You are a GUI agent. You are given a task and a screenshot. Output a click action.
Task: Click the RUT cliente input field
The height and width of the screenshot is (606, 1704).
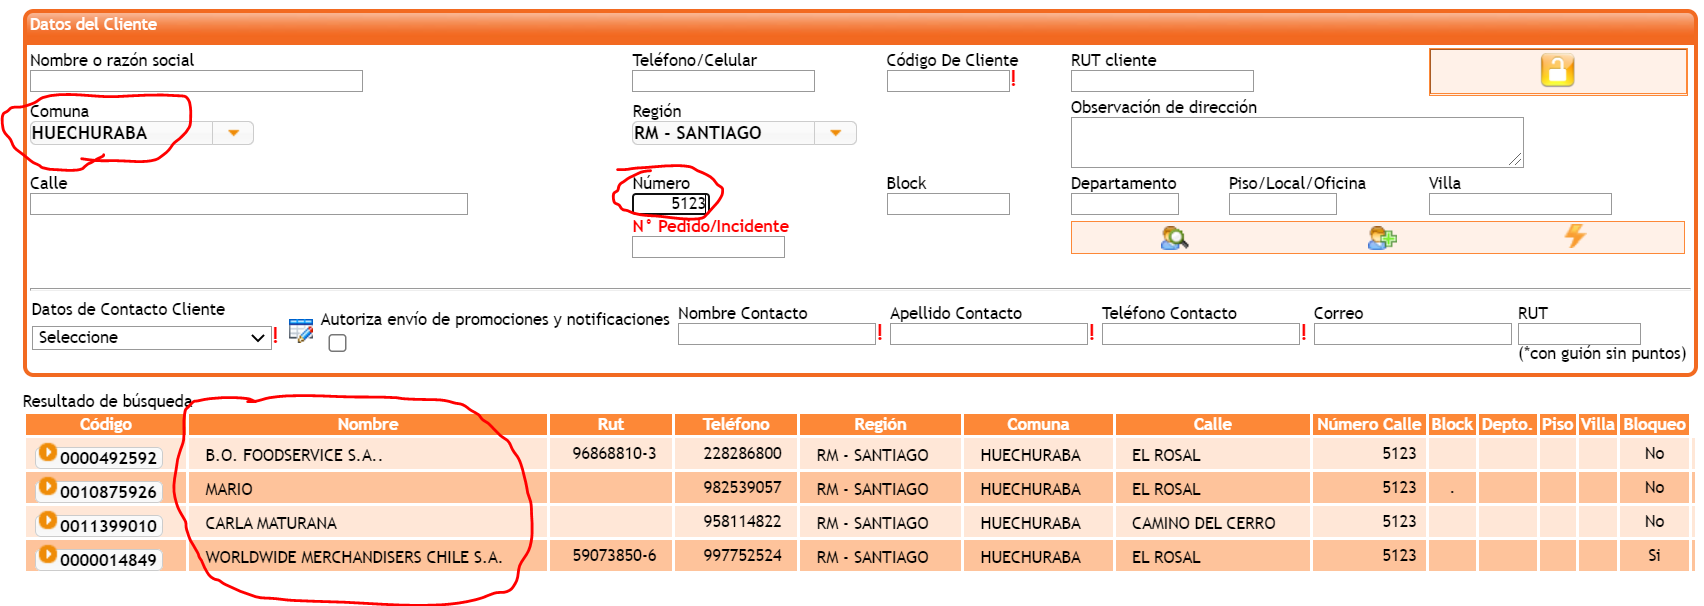(1162, 81)
